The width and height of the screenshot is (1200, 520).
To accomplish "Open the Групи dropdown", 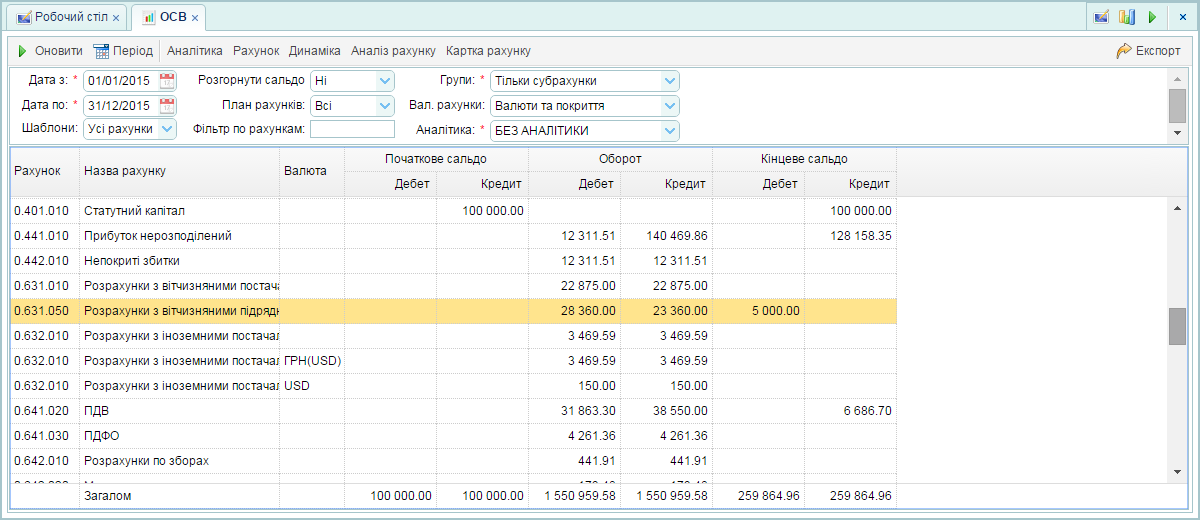I will click(x=670, y=81).
